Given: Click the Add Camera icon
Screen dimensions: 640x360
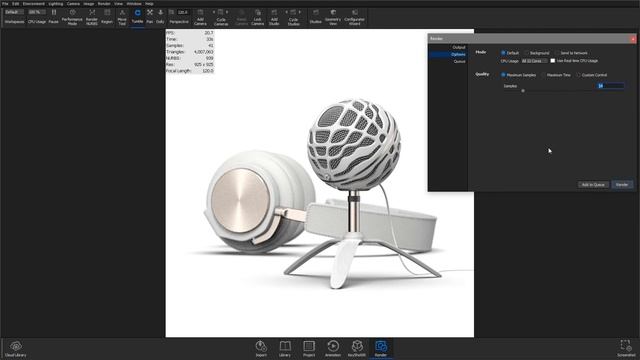Looking at the screenshot, I should 200,13.
